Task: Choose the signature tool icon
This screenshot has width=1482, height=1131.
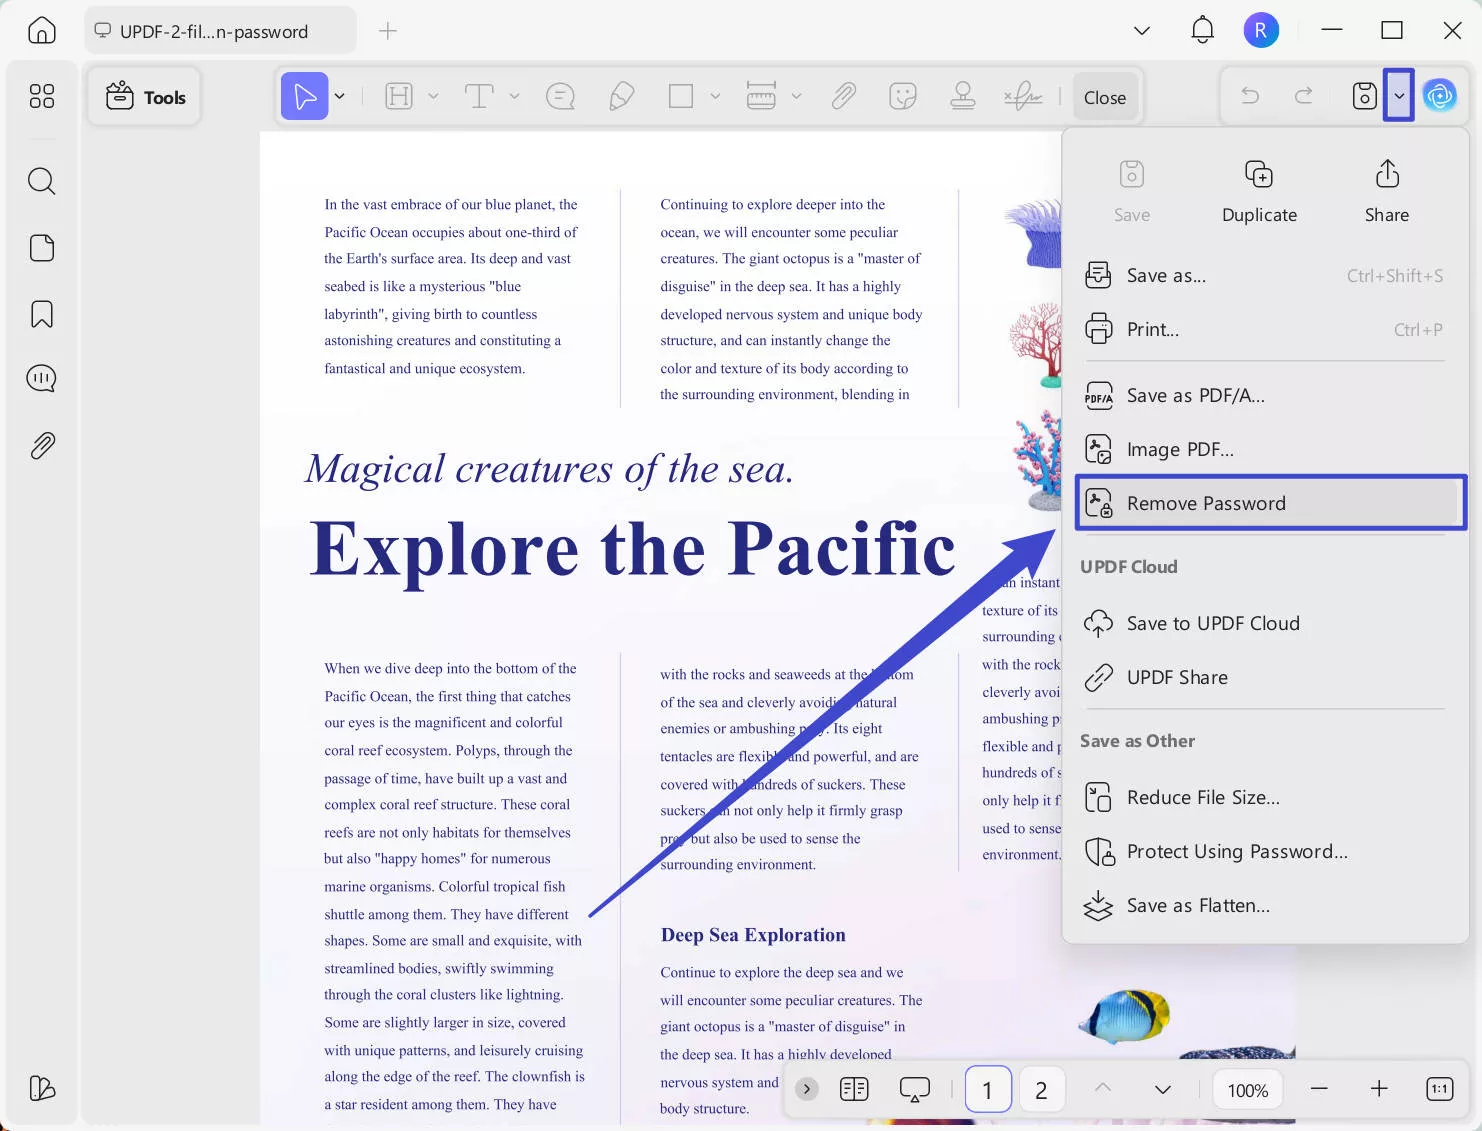Action: pyautogui.click(x=1022, y=97)
